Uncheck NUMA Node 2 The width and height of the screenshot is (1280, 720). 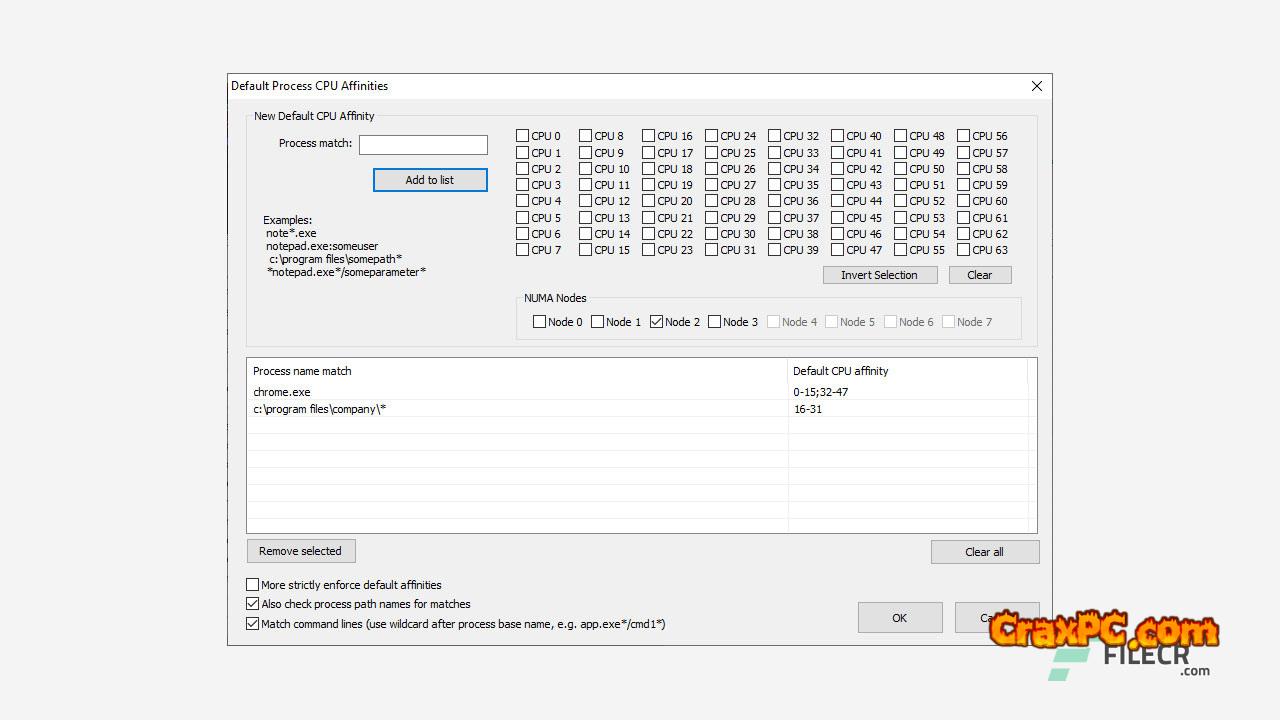pos(657,322)
